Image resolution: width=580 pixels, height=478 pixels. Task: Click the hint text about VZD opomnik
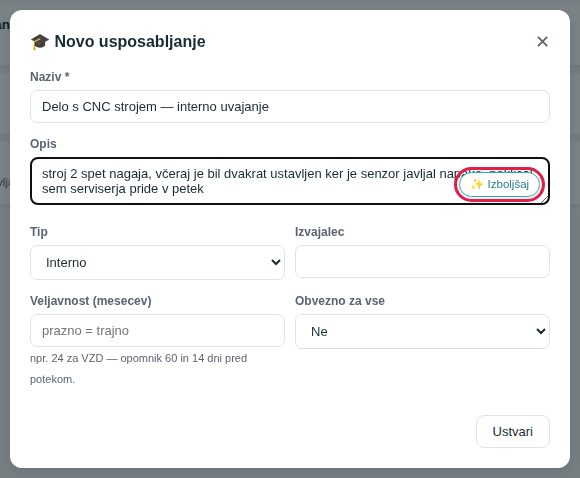coord(138,368)
